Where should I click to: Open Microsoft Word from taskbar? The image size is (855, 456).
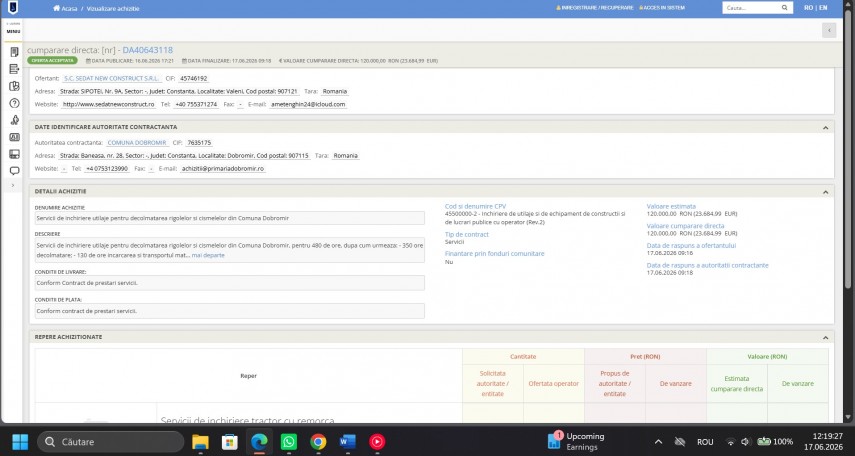point(347,442)
